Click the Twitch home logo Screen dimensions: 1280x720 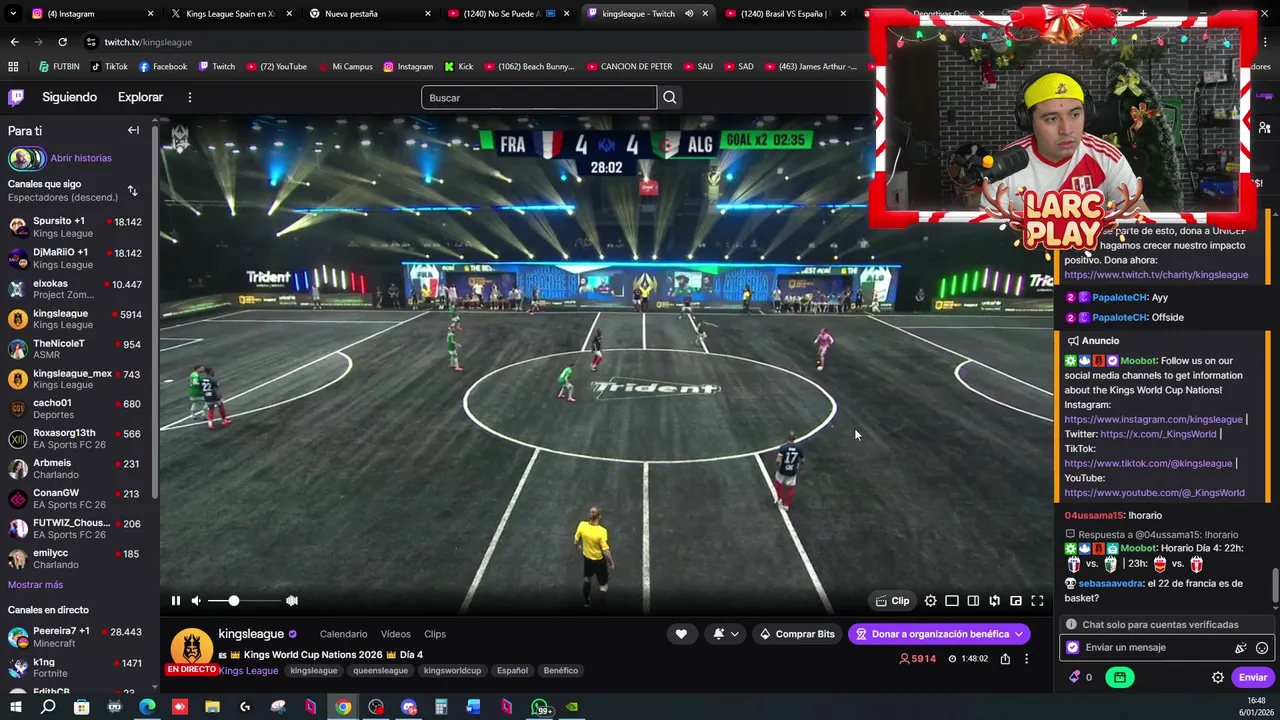(x=16, y=97)
